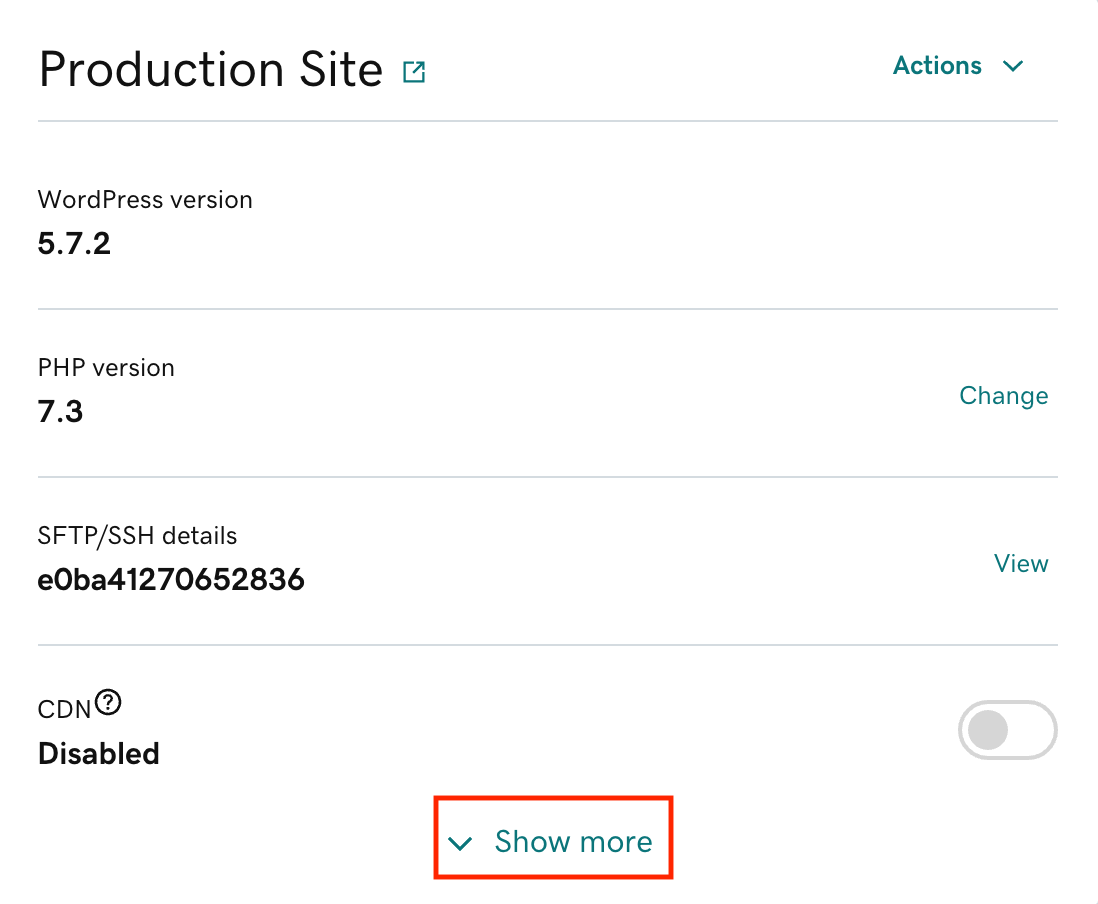Select the WordPress version number 5.7.2
This screenshot has width=1098, height=904.
click(74, 243)
